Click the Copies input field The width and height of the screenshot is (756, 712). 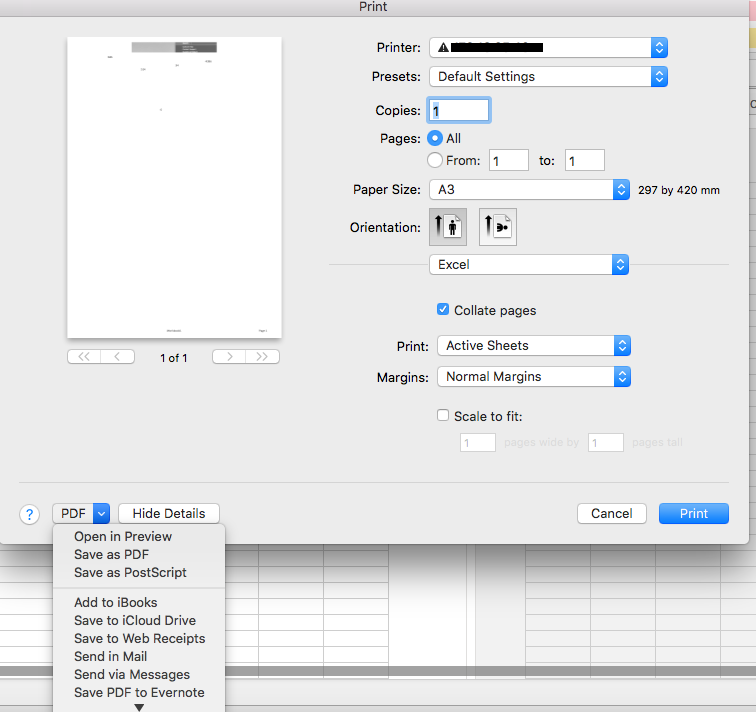(x=459, y=110)
